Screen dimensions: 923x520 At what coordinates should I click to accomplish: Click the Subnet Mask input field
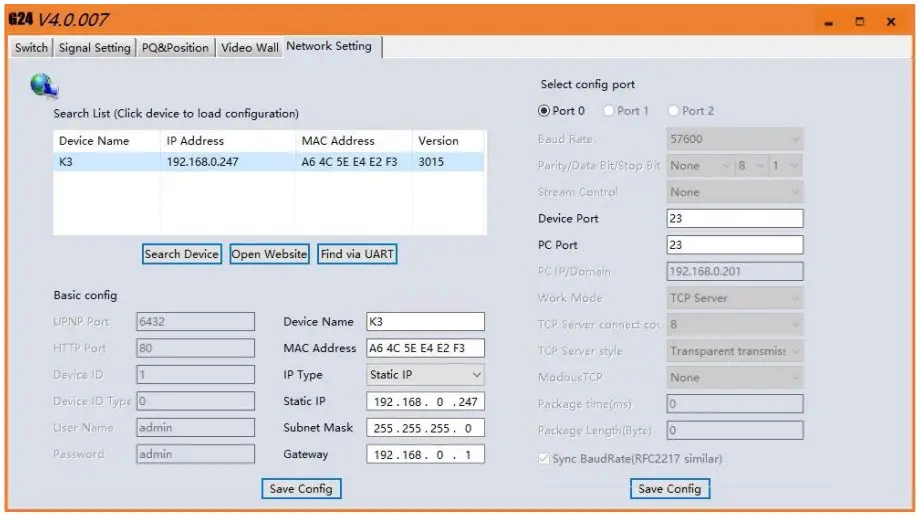pyautogui.click(x=426, y=428)
